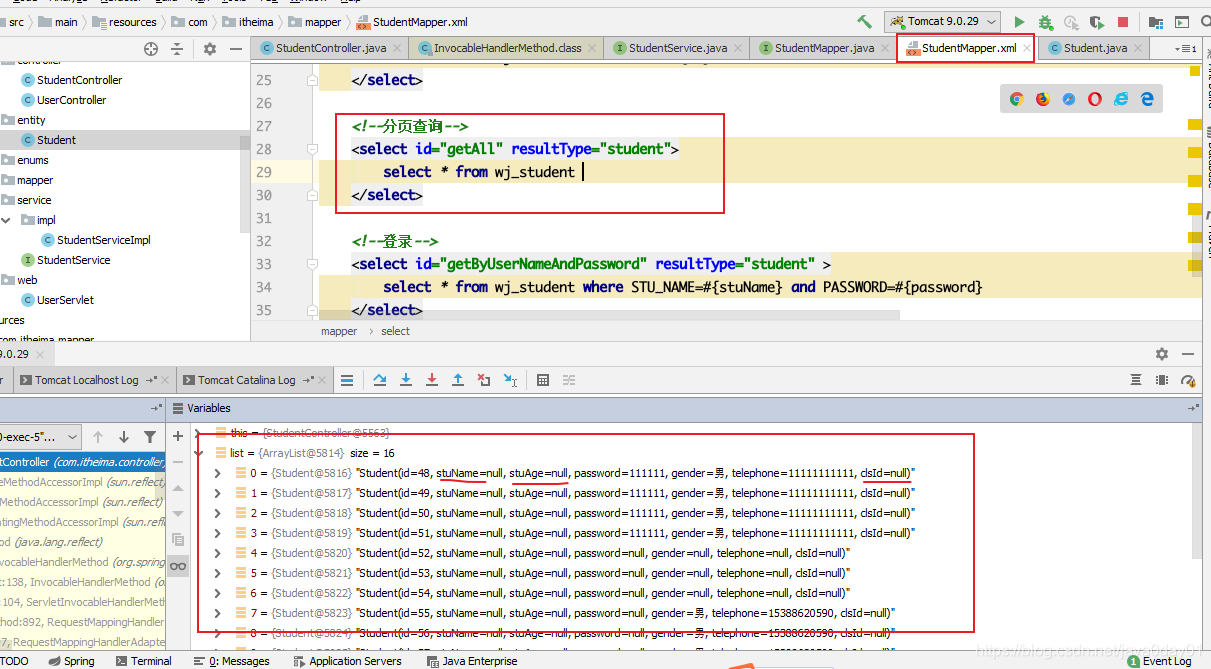
Task: Run the Tomcat configuration with green play icon
Action: tap(1019, 22)
